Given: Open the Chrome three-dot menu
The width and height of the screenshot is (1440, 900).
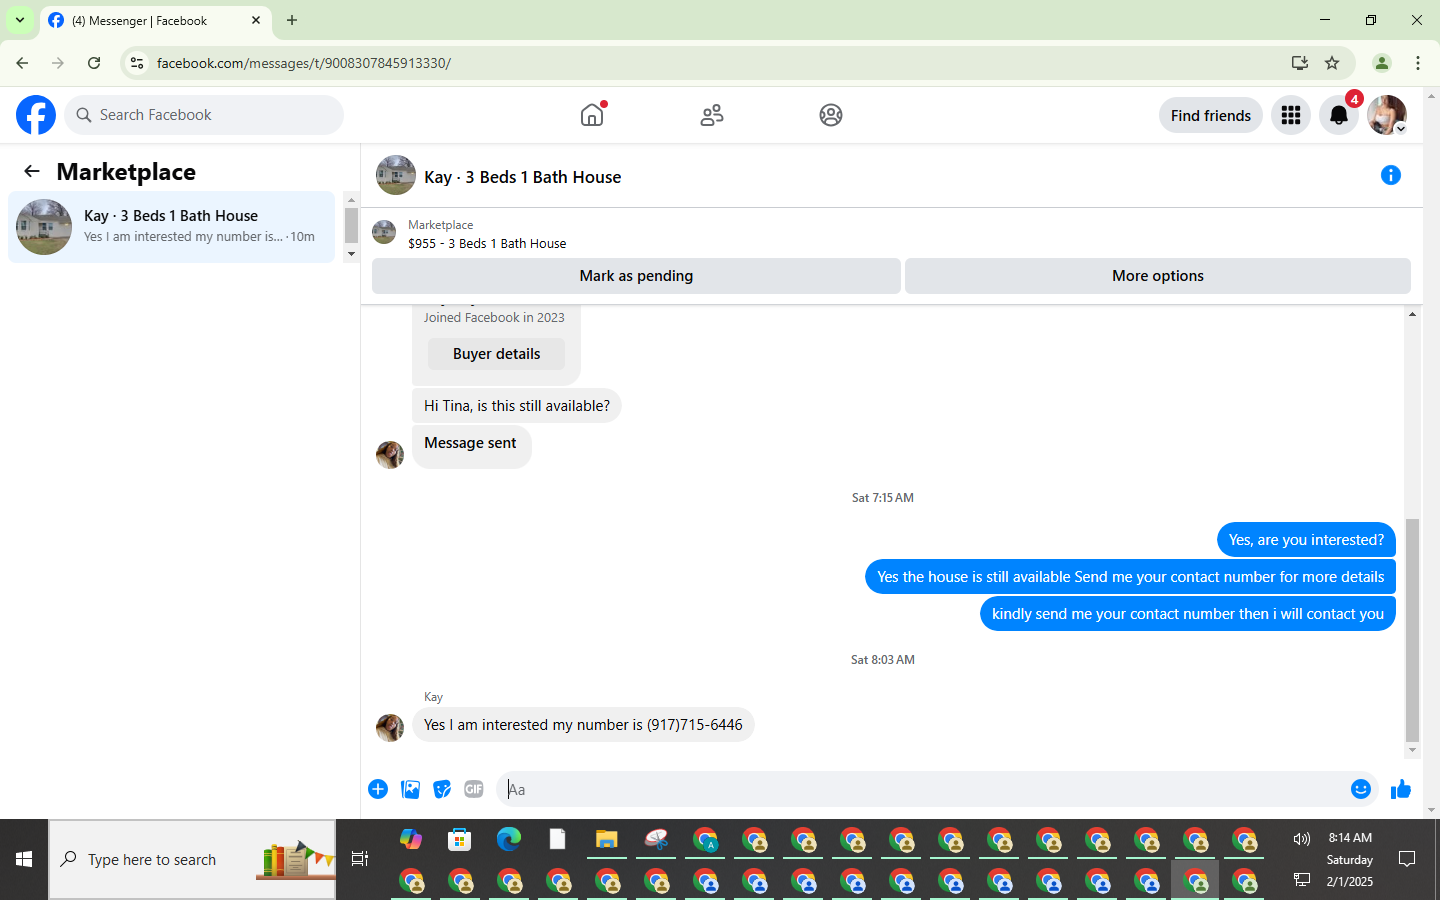Looking at the screenshot, I should point(1418,63).
